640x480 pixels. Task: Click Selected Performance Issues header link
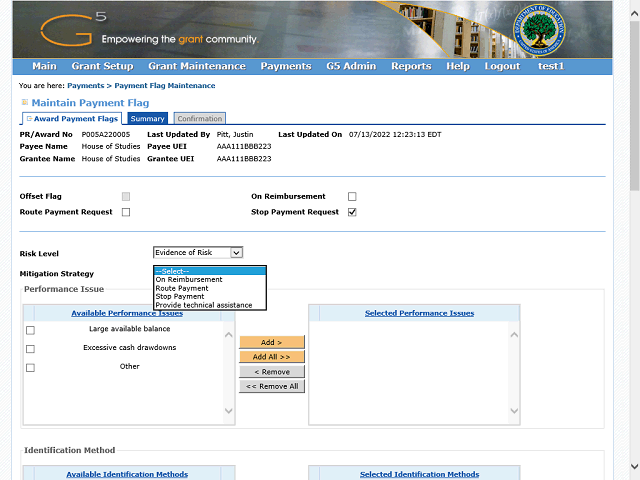420,313
